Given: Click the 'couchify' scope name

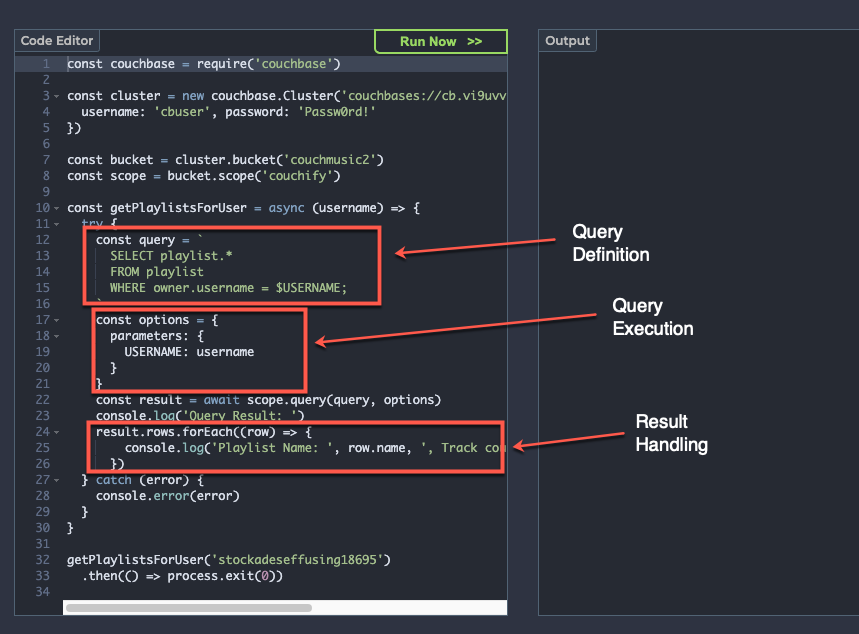Looking at the screenshot, I should coord(297,176).
